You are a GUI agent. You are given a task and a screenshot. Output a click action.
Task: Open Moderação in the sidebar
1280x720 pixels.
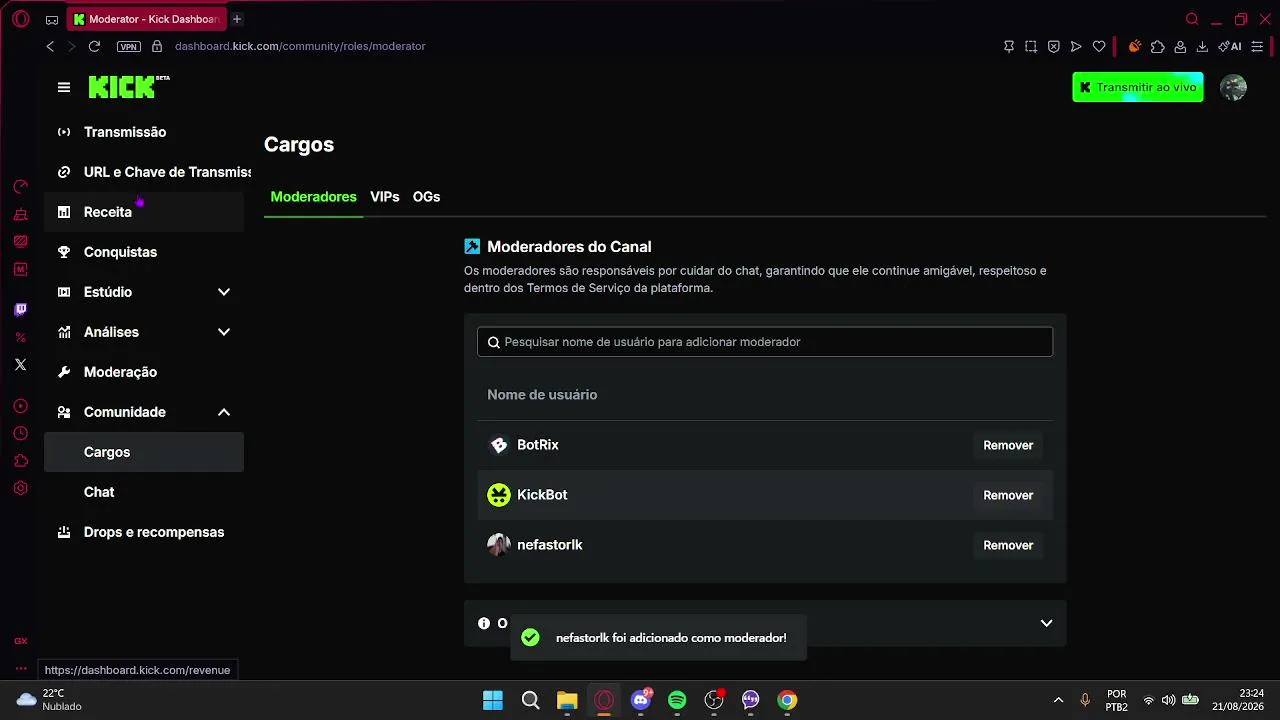144,372
